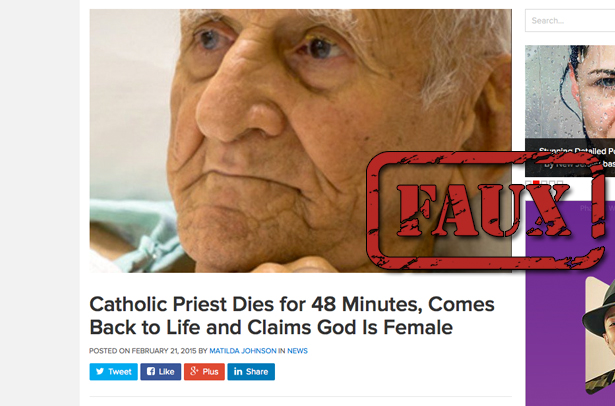
Task: Focus the Search input field
Action: 570,20
